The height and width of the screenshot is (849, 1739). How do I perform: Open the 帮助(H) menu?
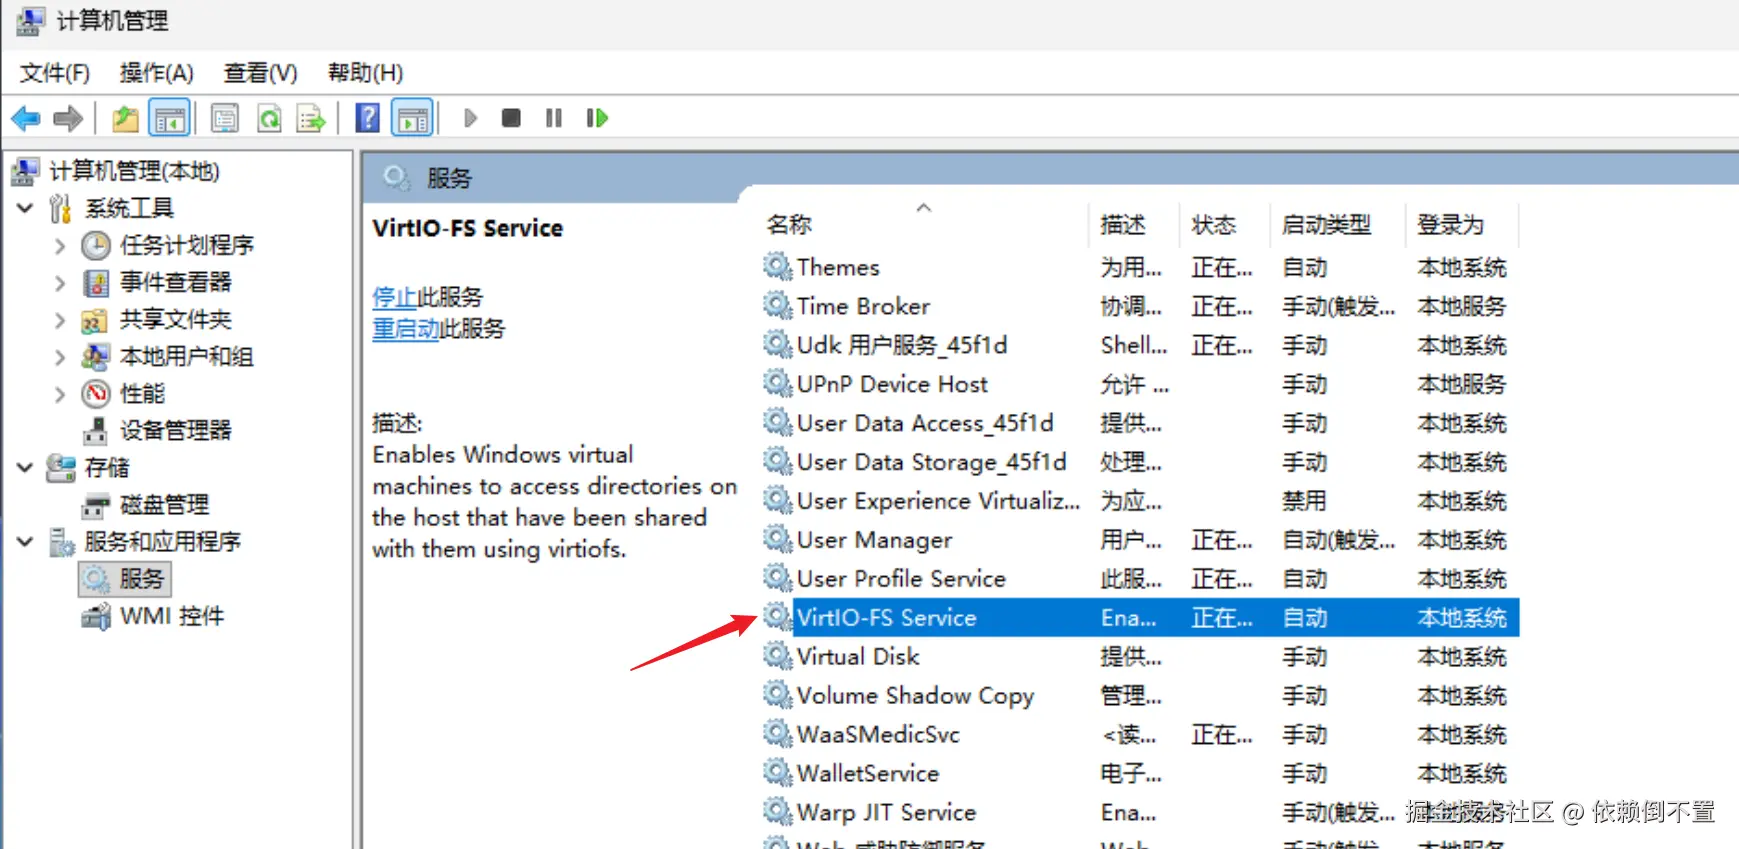[x=365, y=73]
